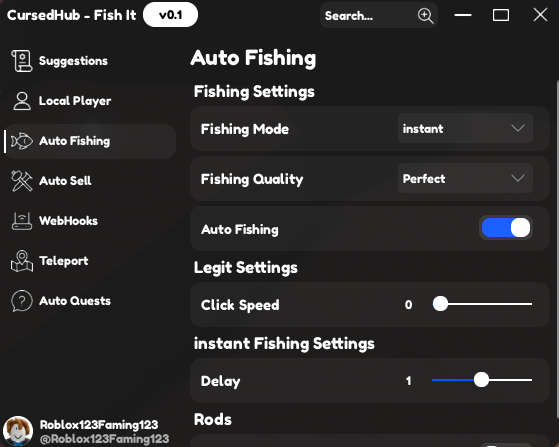Click the Auto Fishing fish icon
Screen dimensions: 559x447
[22, 141]
